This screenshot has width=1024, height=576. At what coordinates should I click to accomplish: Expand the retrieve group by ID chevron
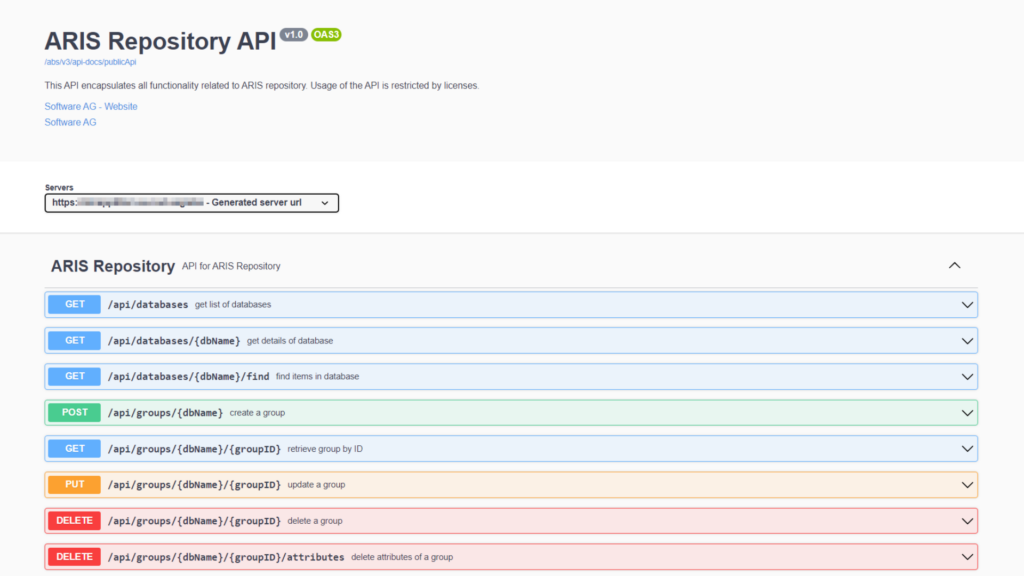pyautogui.click(x=966, y=449)
